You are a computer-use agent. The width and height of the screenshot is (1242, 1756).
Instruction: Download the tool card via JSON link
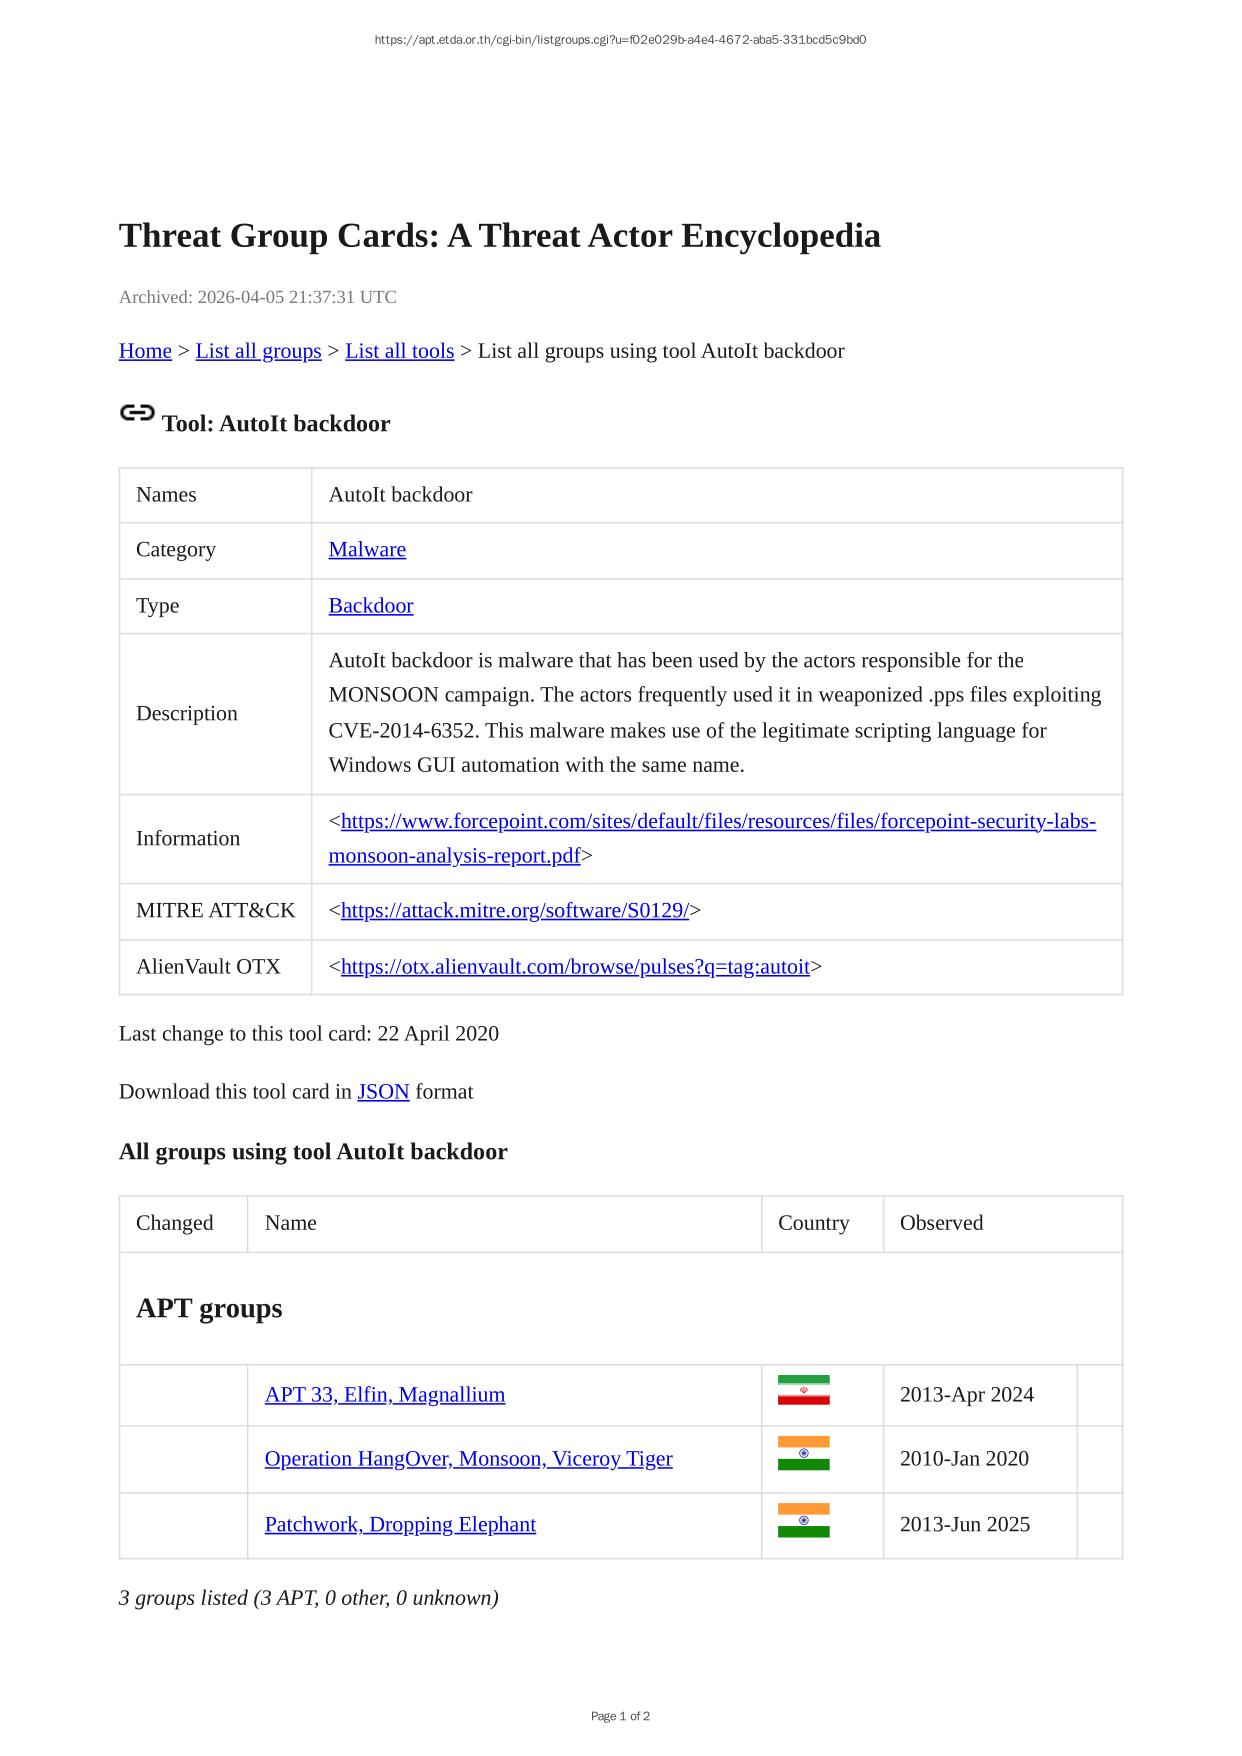pos(383,1092)
